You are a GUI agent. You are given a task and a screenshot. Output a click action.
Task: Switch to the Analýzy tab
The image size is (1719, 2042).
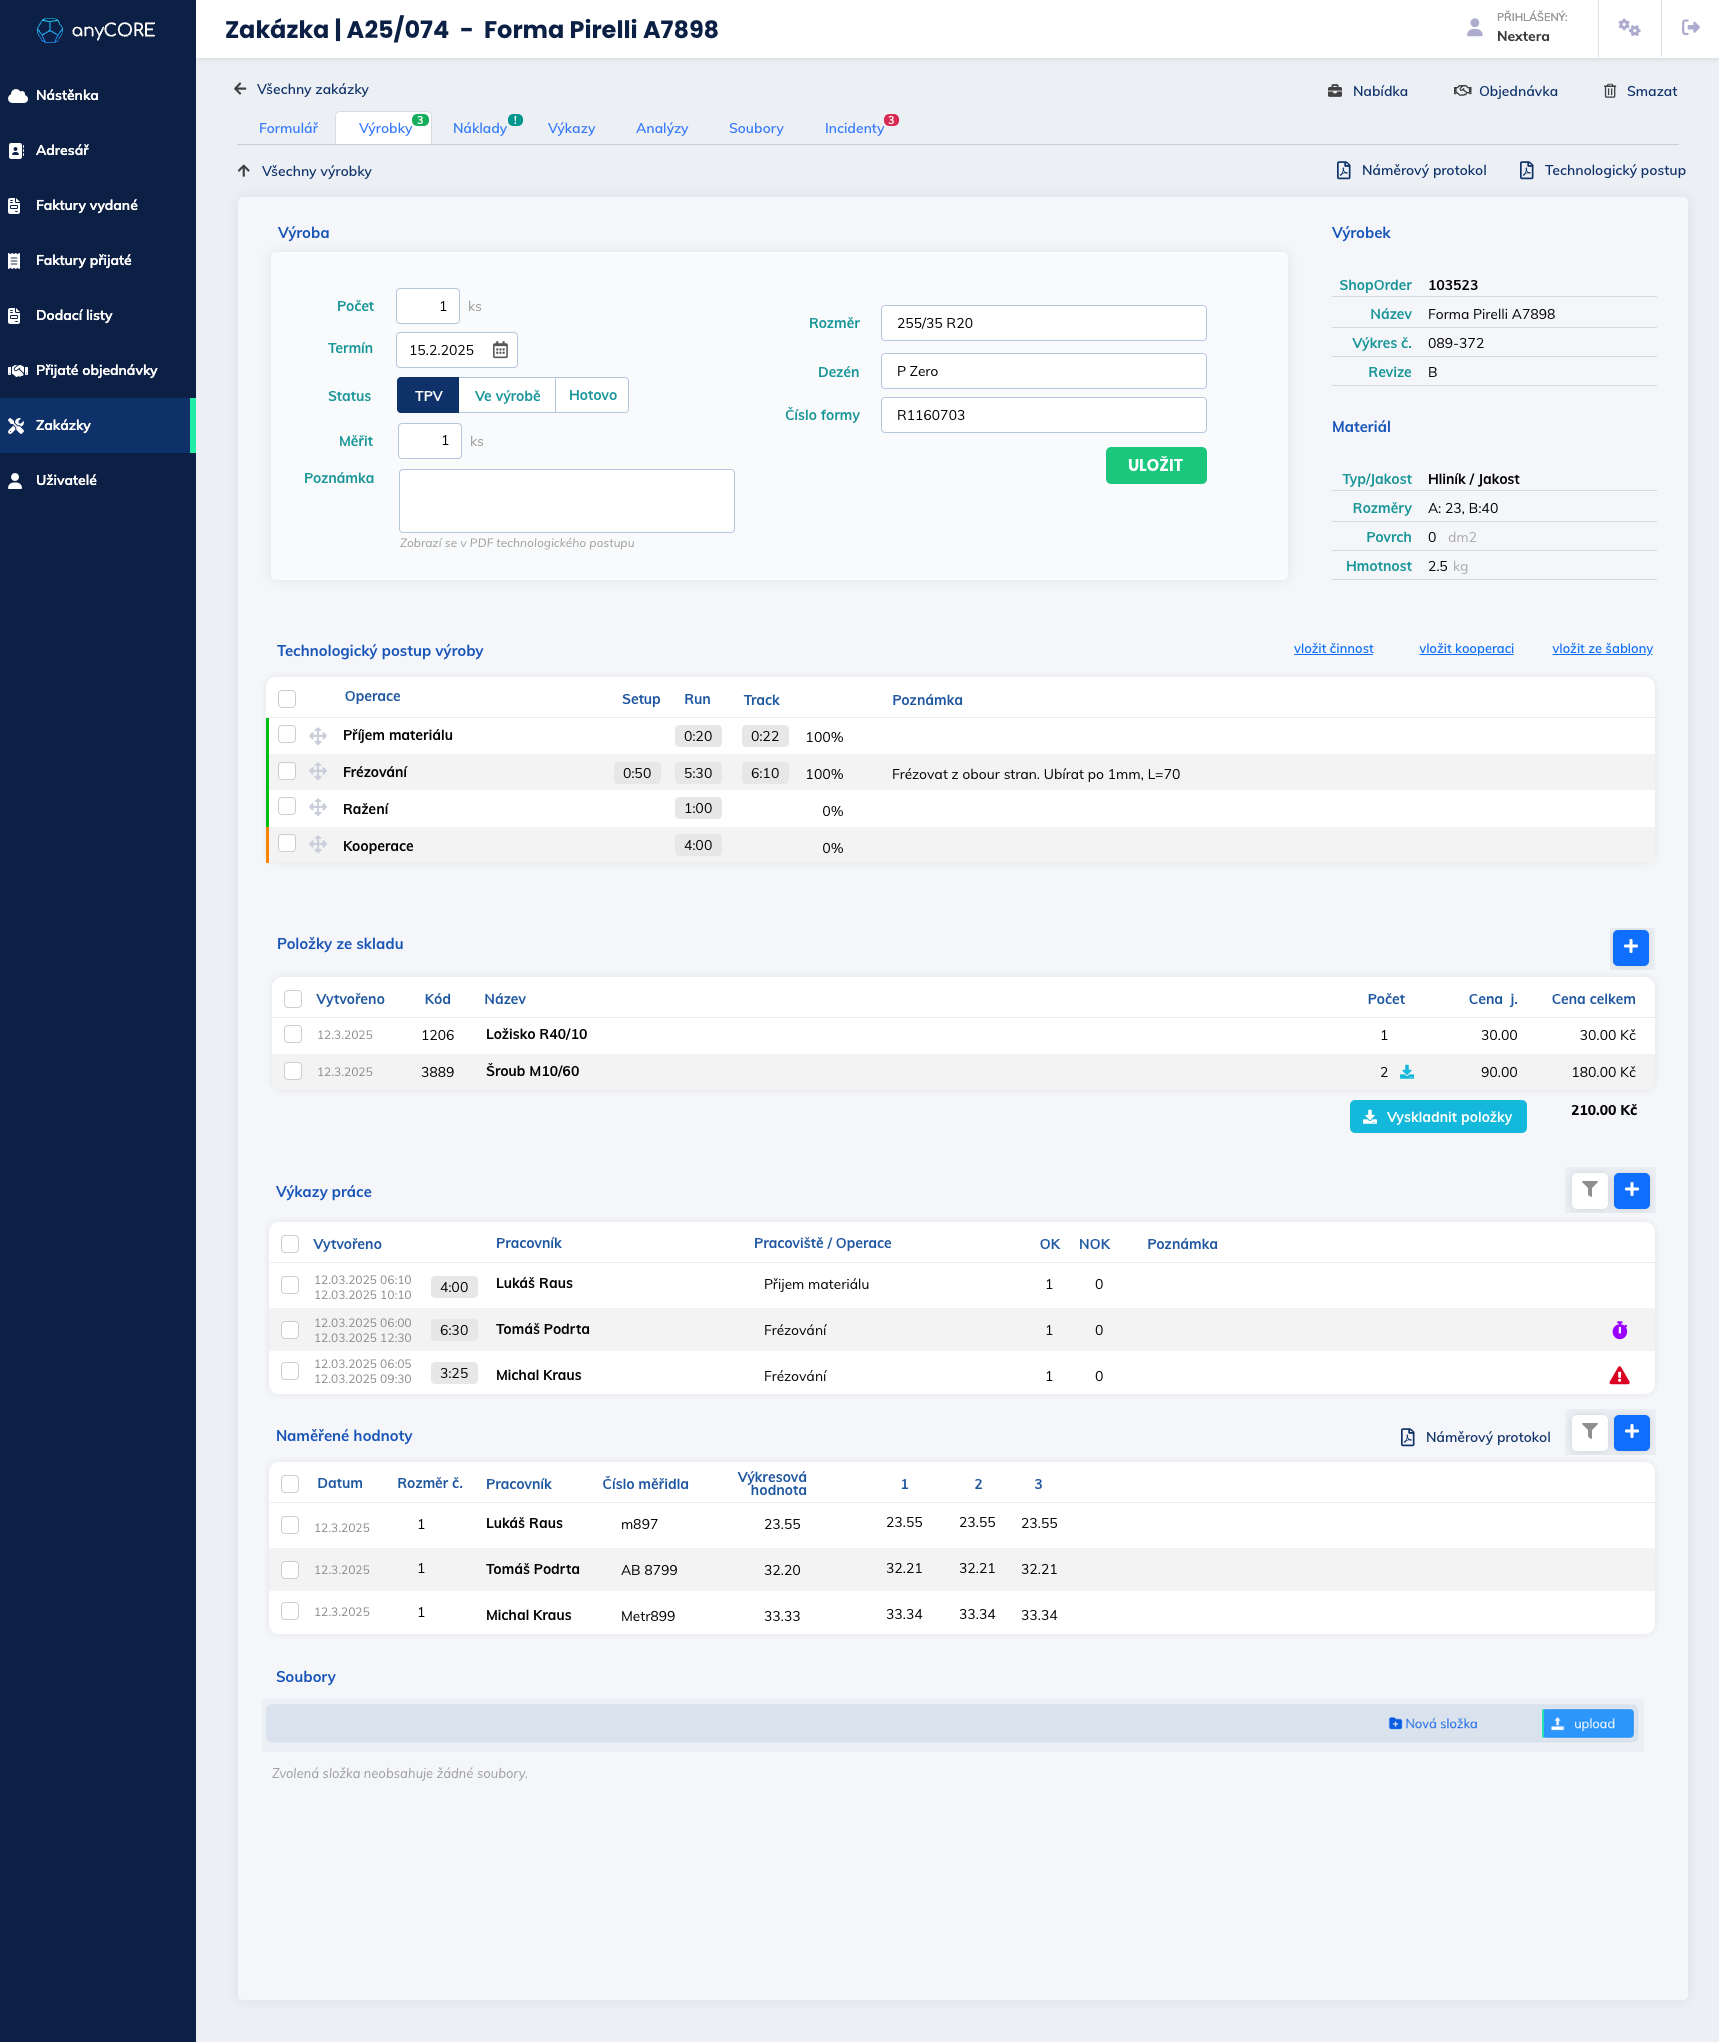pyautogui.click(x=662, y=128)
